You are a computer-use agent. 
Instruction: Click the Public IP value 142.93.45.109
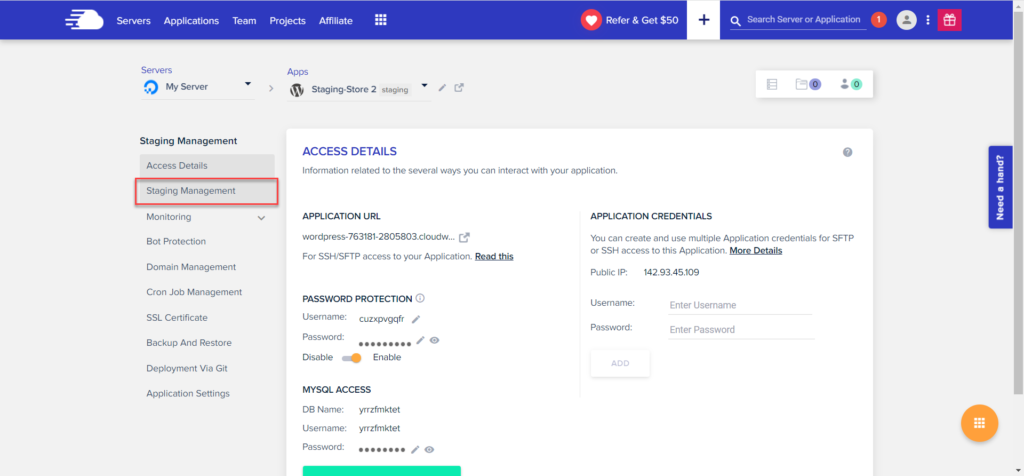click(671, 273)
